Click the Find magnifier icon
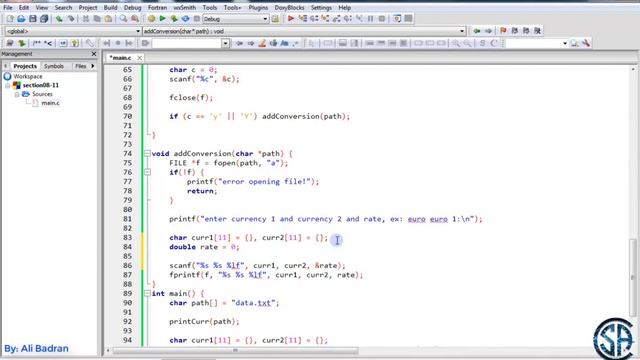 click(x=123, y=19)
